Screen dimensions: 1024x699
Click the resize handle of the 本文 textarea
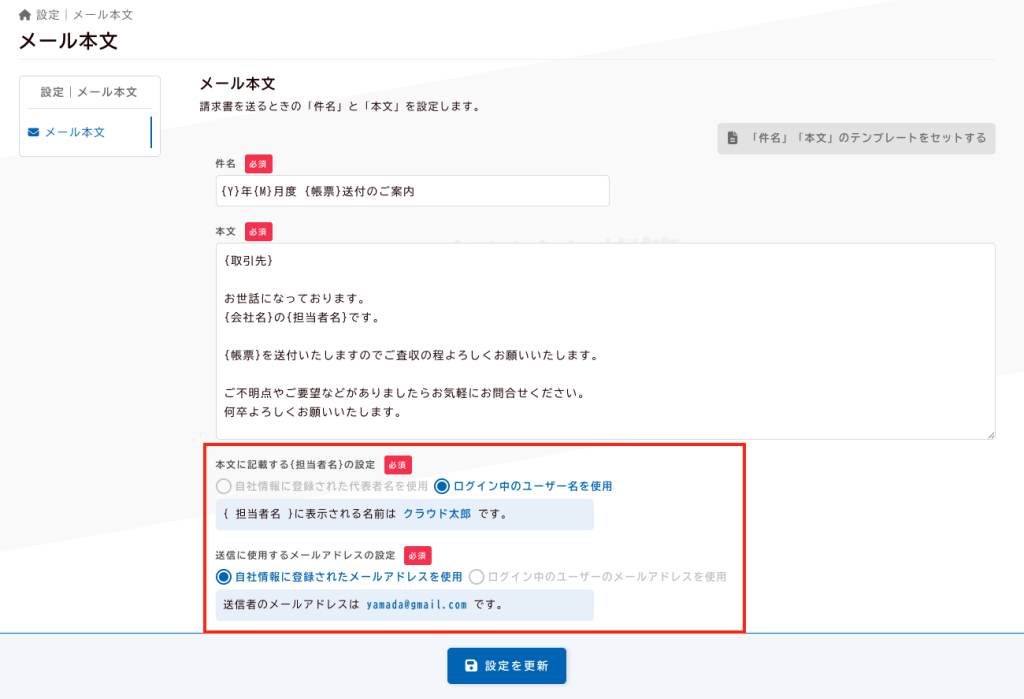(x=990, y=434)
